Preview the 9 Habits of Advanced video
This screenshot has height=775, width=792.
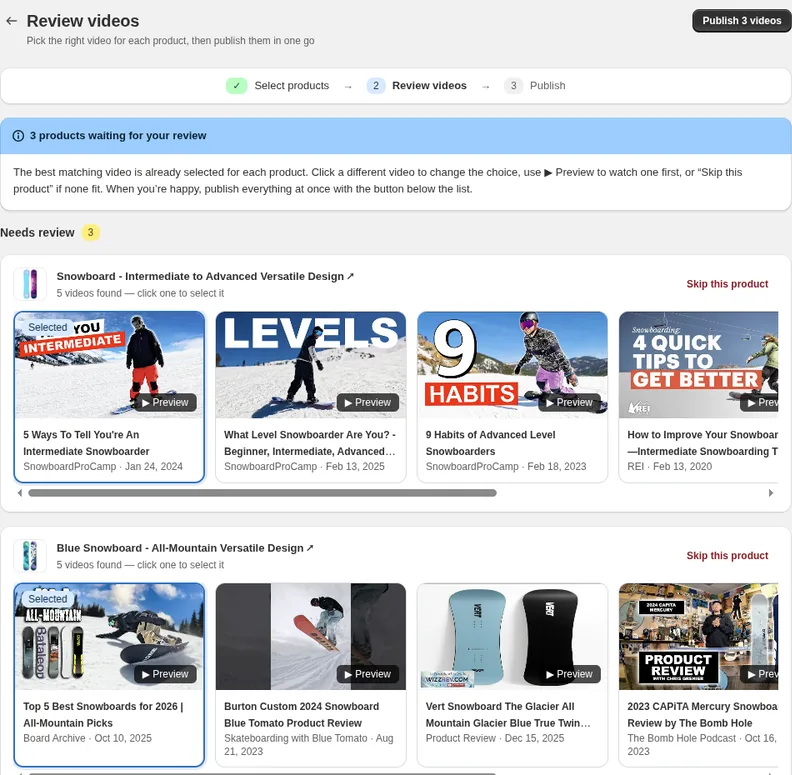point(569,403)
